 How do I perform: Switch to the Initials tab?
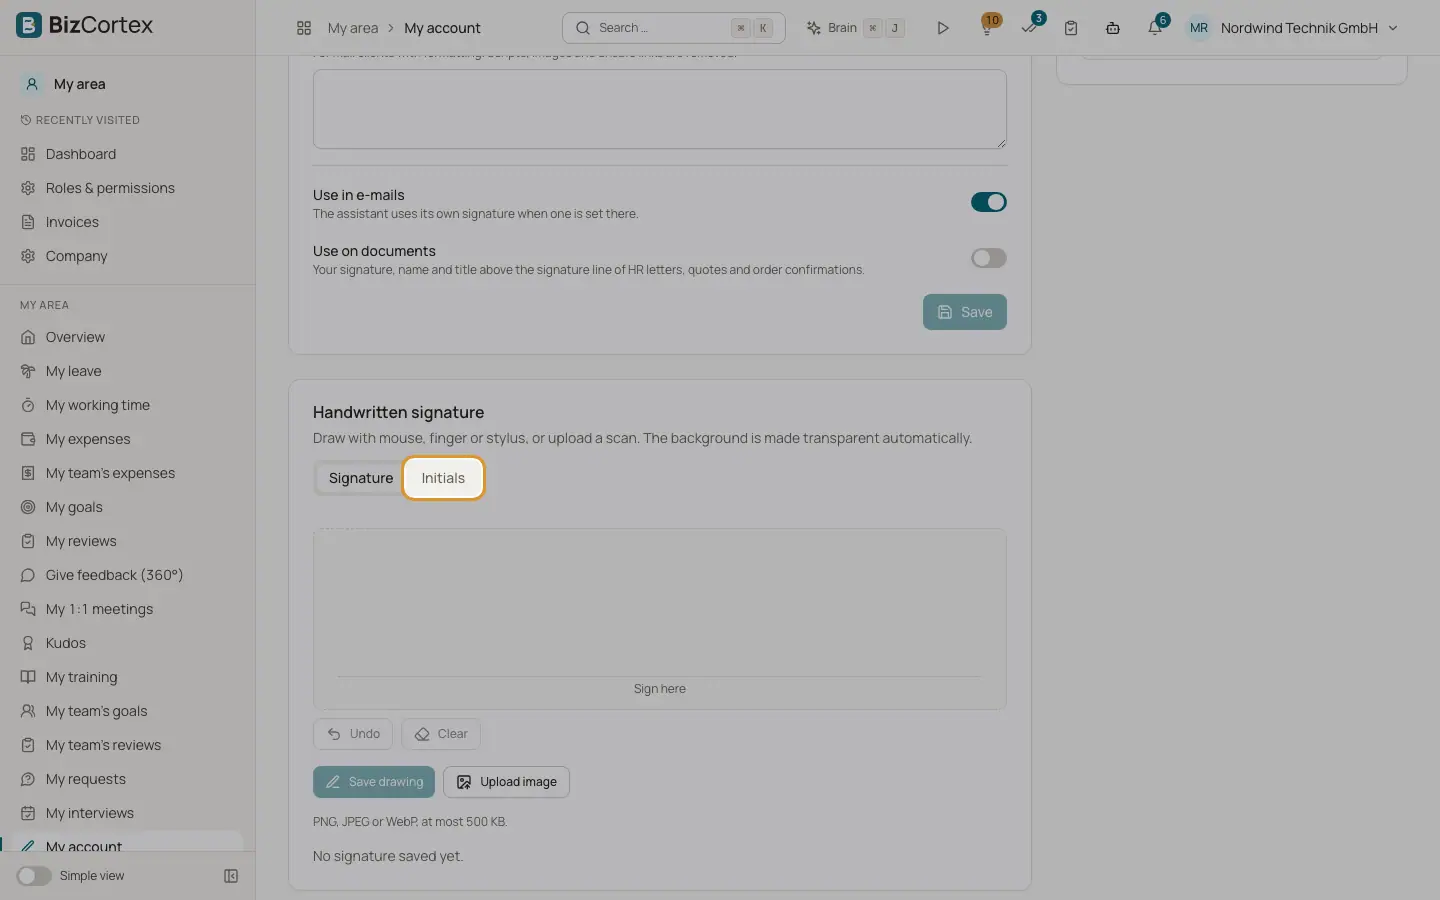point(443,478)
